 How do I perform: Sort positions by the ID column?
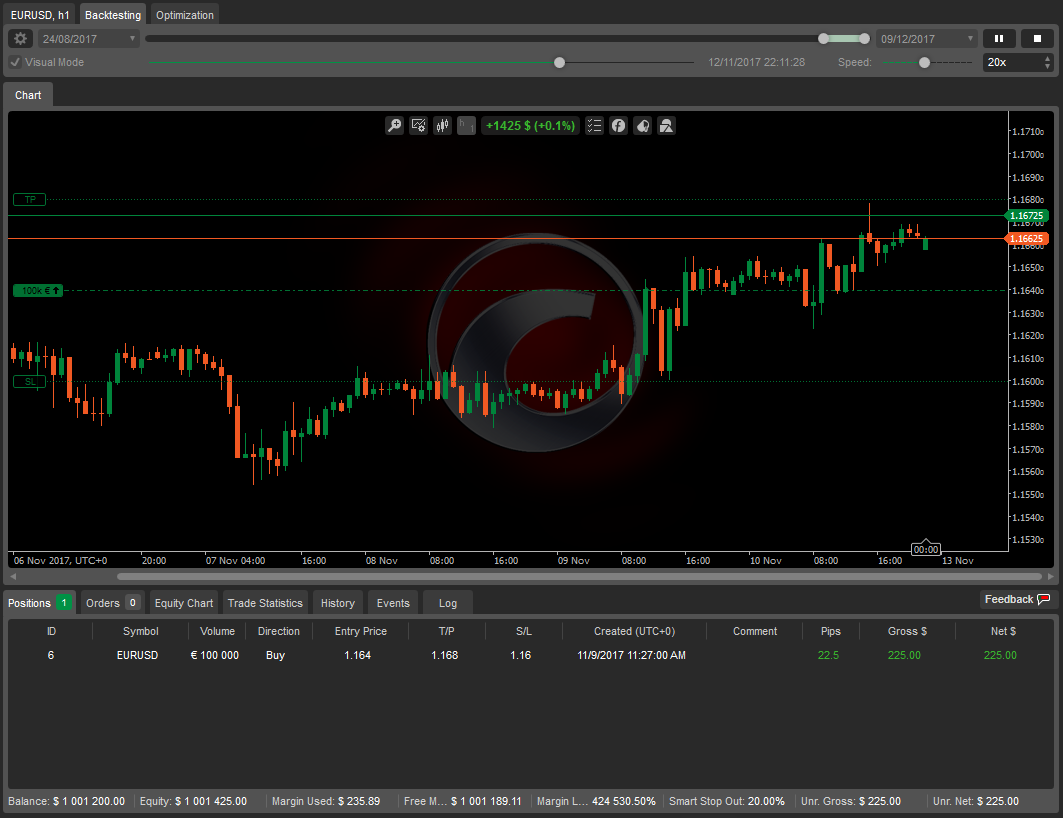[x=52, y=631]
